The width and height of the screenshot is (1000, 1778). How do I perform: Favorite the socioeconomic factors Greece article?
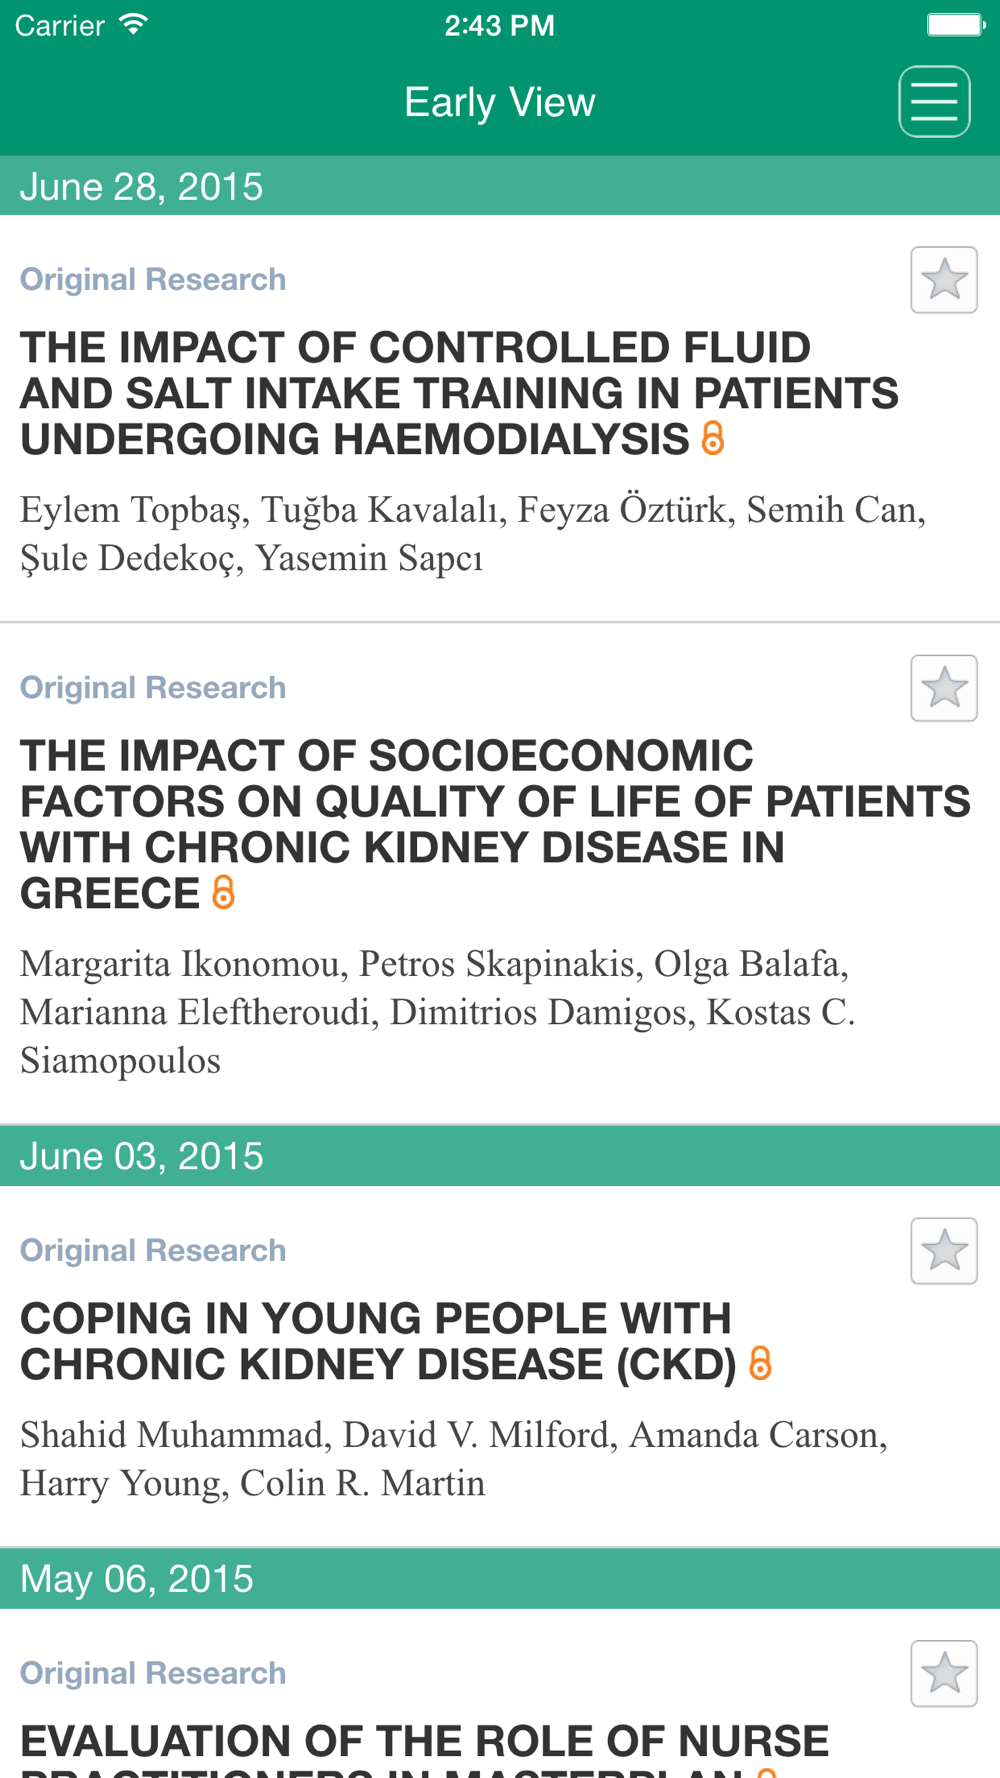(944, 688)
